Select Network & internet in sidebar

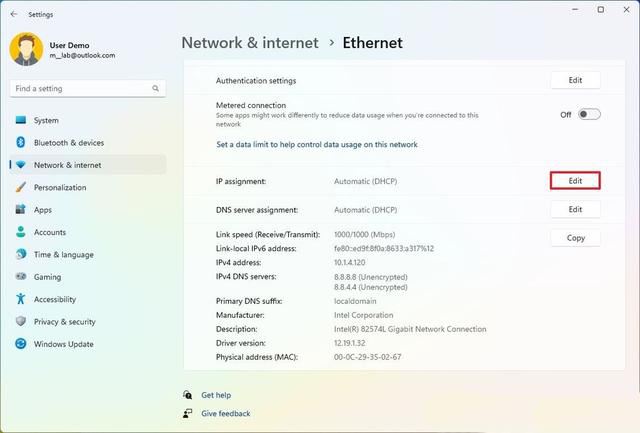[x=67, y=165]
